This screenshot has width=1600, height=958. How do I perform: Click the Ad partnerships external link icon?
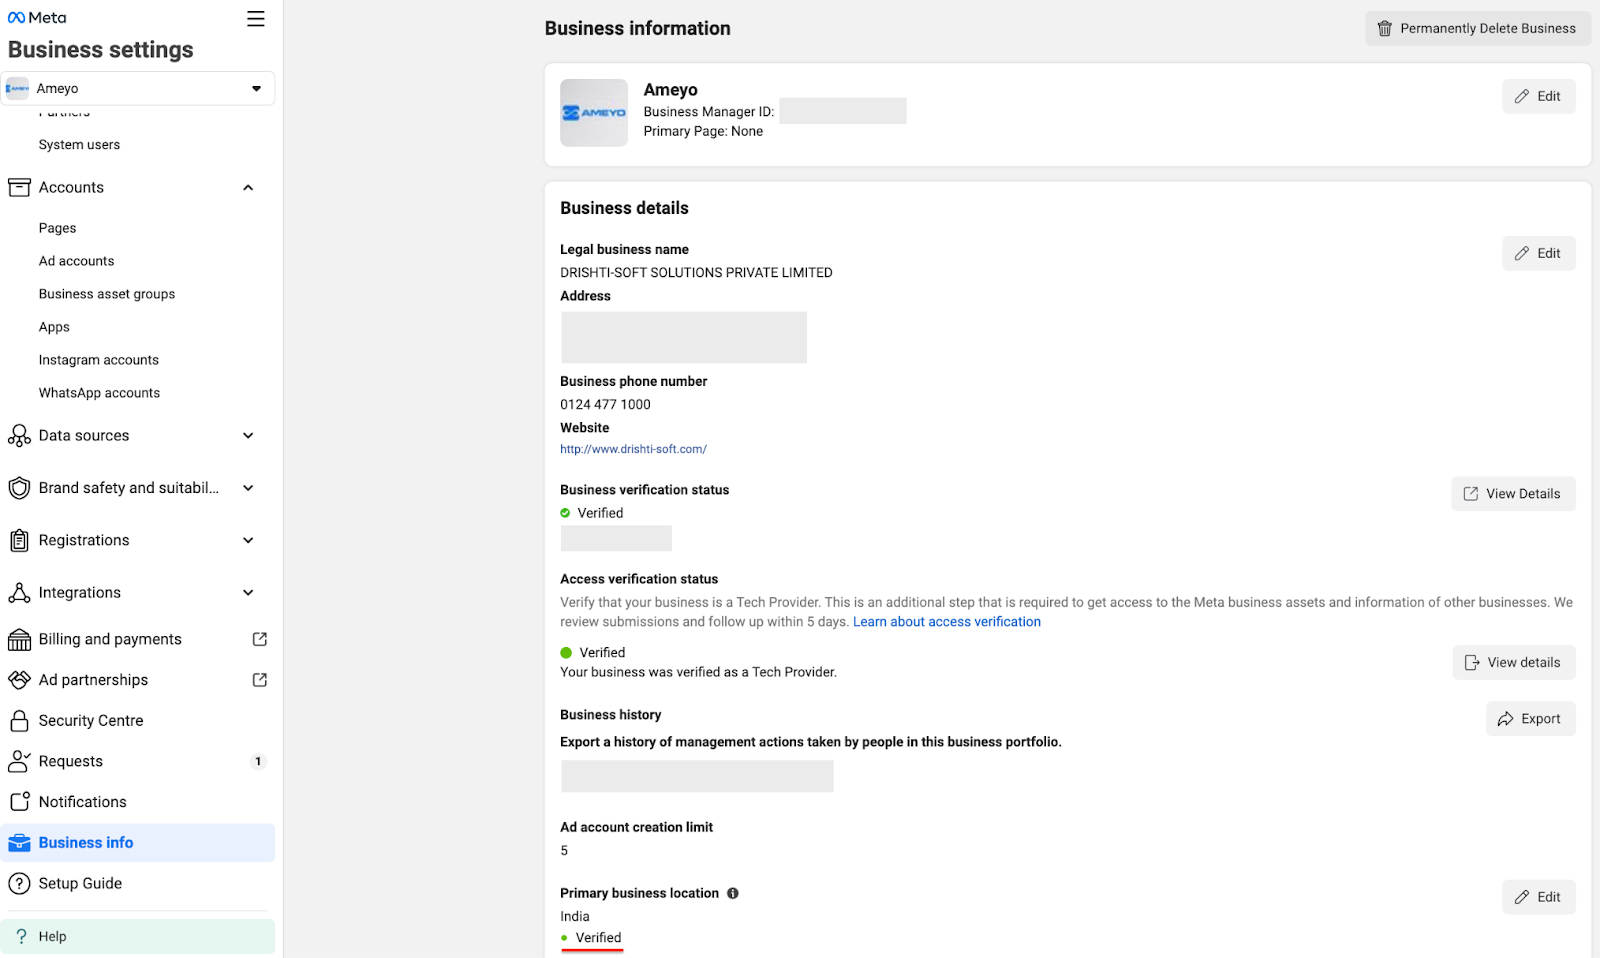tap(260, 680)
